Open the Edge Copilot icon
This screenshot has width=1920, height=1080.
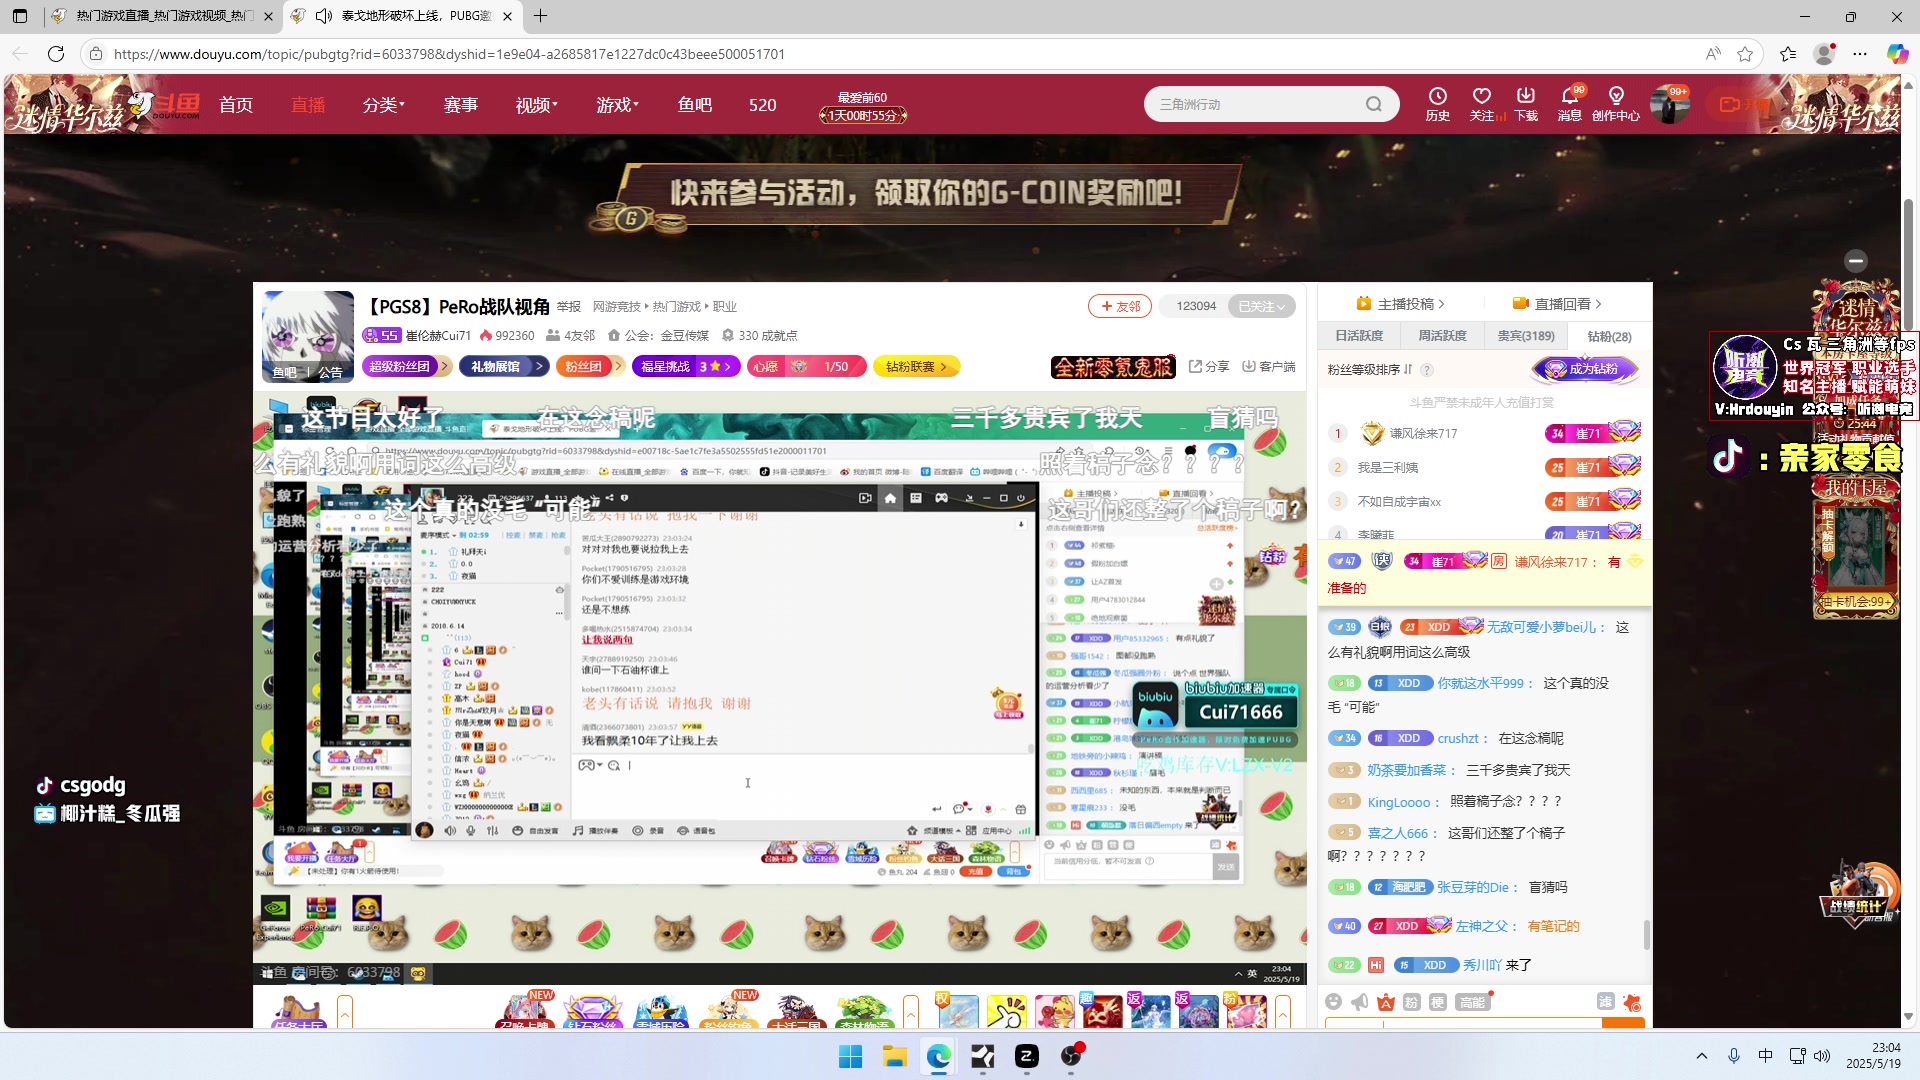pos(1897,54)
